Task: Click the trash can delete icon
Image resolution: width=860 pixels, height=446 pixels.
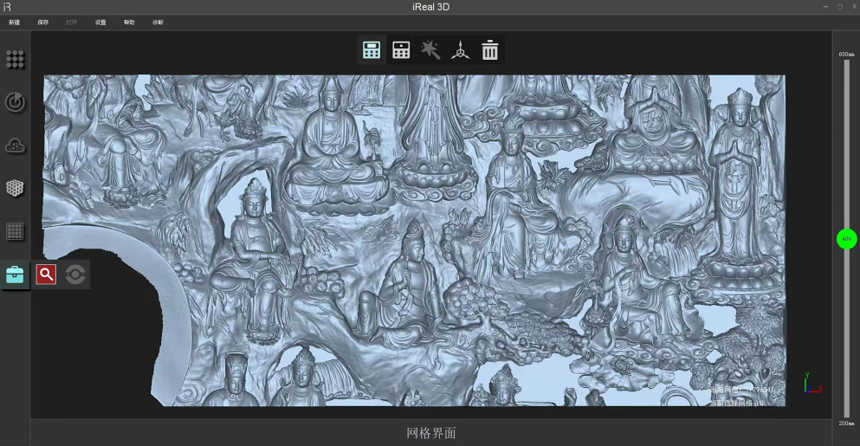Action: coord(490,50)
